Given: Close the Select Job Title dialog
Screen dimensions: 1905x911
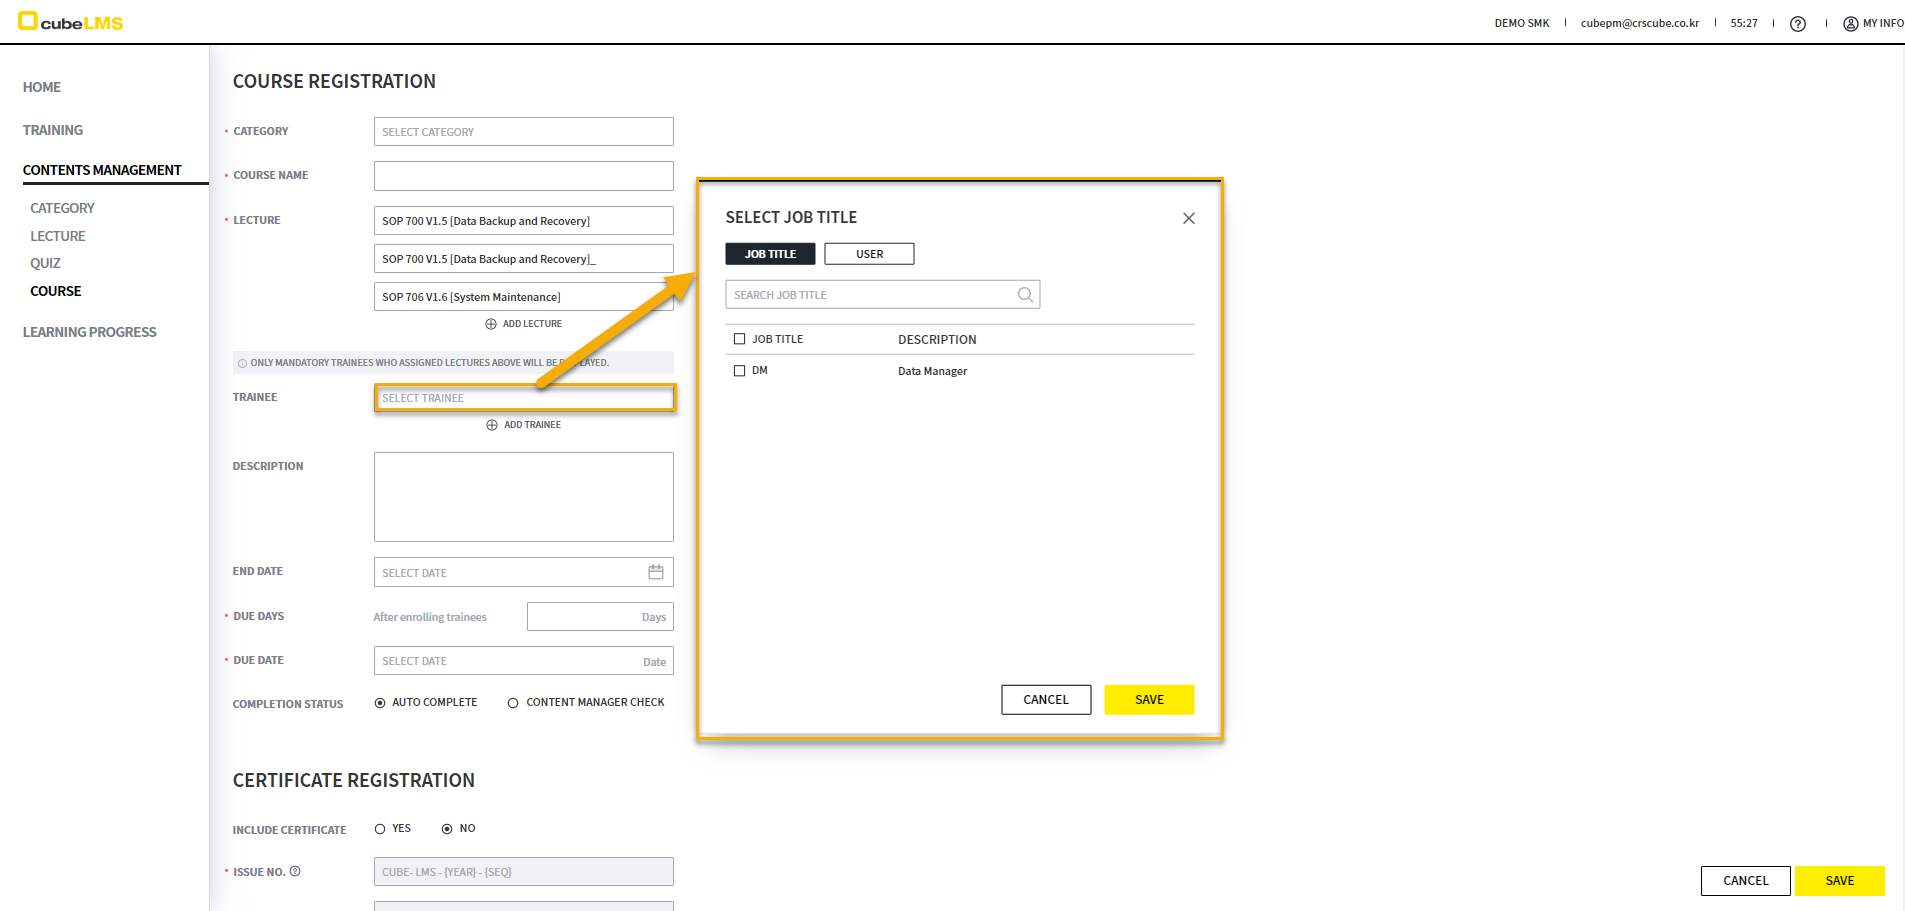Looking at the screenshot, I should 1188,218.
